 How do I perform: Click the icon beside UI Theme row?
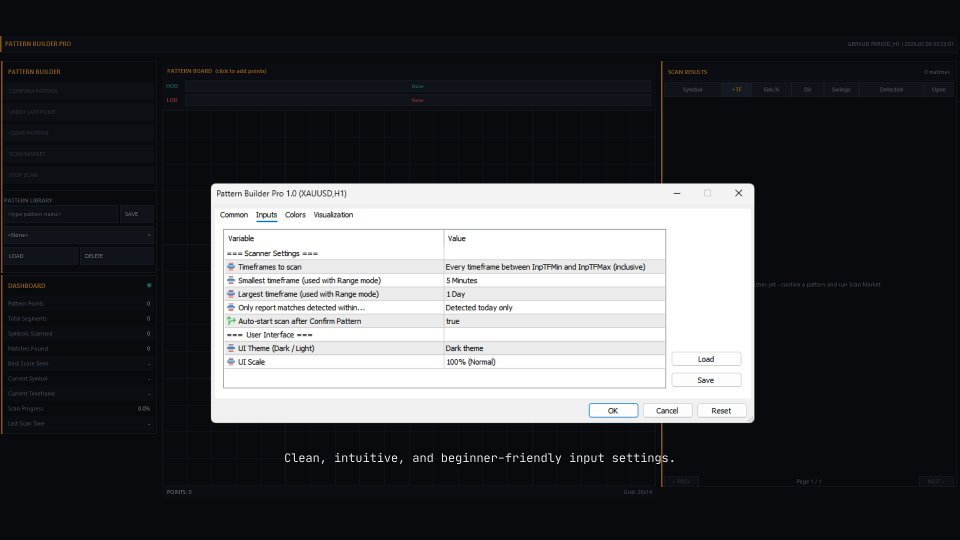pos(231,348)
